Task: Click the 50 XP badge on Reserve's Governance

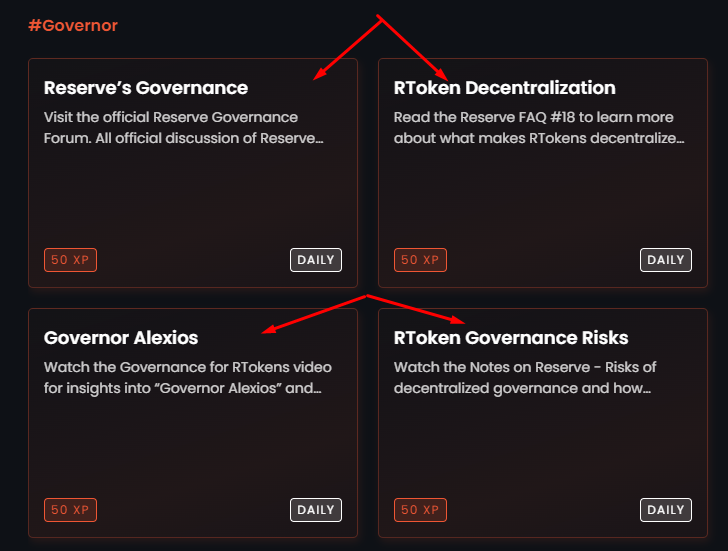Action: 70,260
